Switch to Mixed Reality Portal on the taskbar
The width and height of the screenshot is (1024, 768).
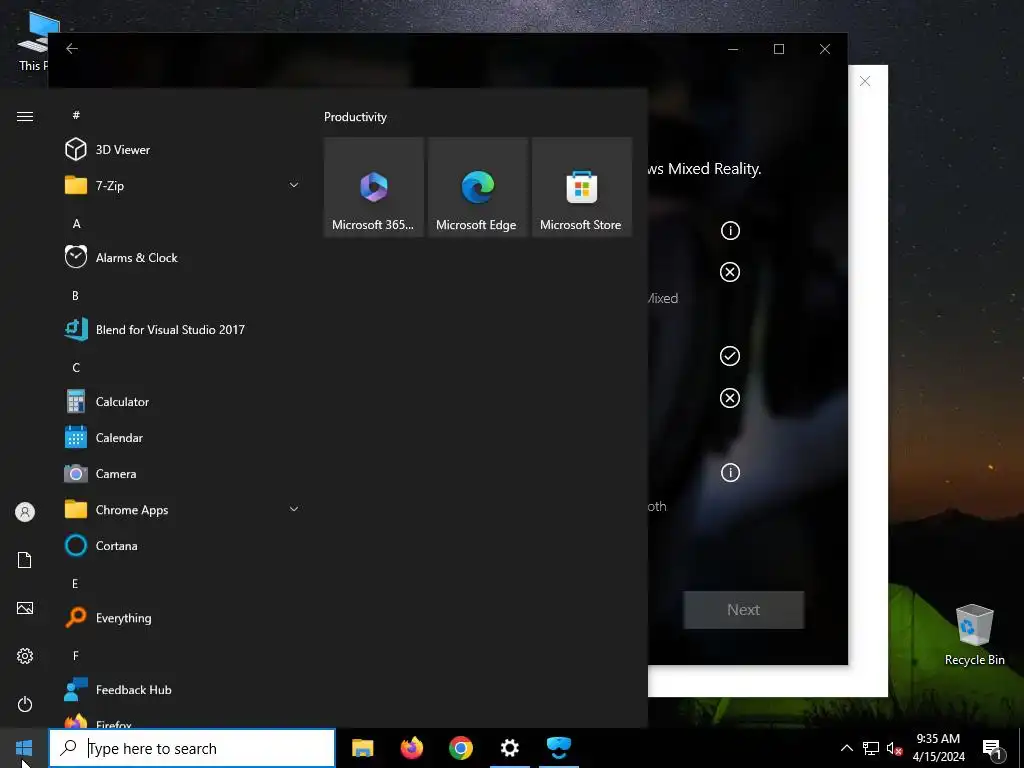point(559,748)
